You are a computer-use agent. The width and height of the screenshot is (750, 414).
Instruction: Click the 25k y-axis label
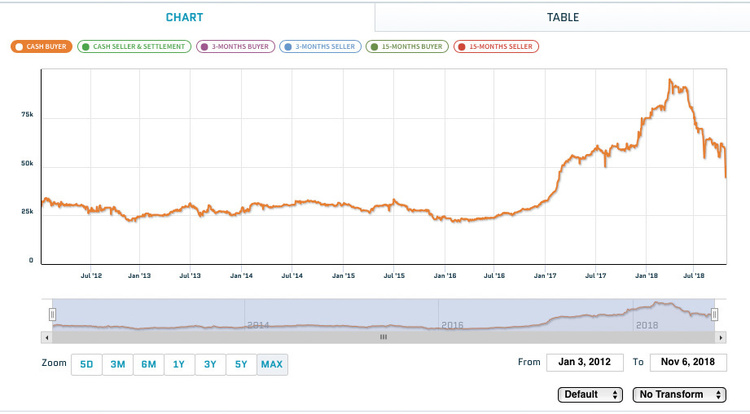tap(28, 212)
